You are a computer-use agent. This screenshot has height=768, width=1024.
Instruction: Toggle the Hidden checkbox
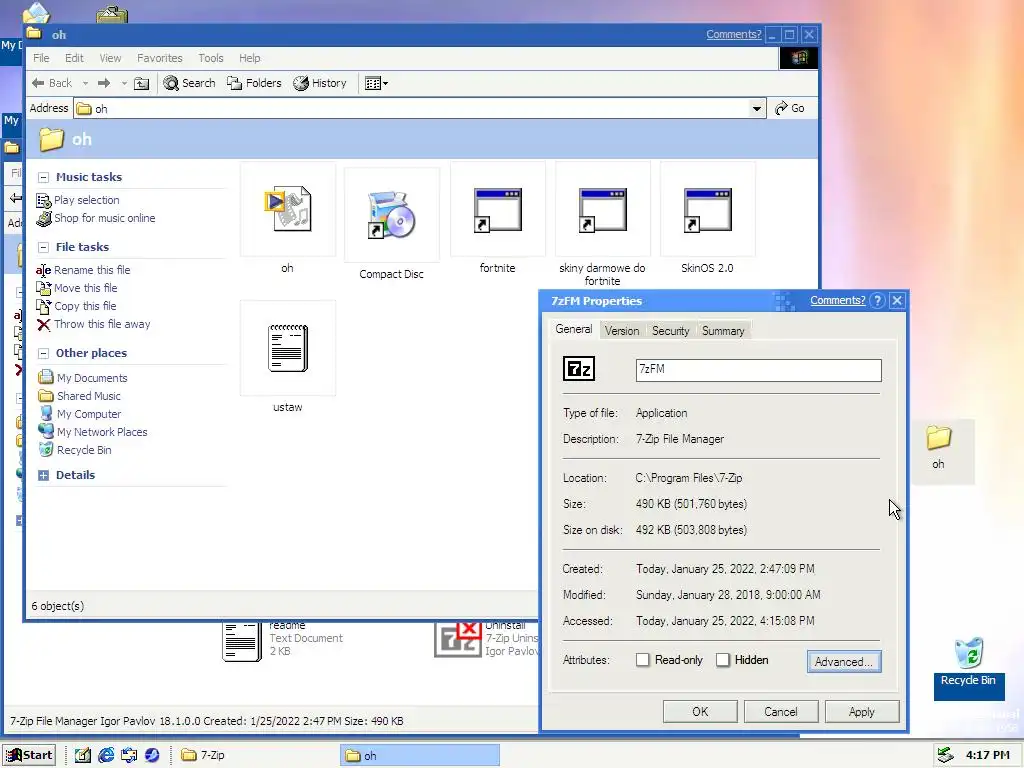[722, 660]
